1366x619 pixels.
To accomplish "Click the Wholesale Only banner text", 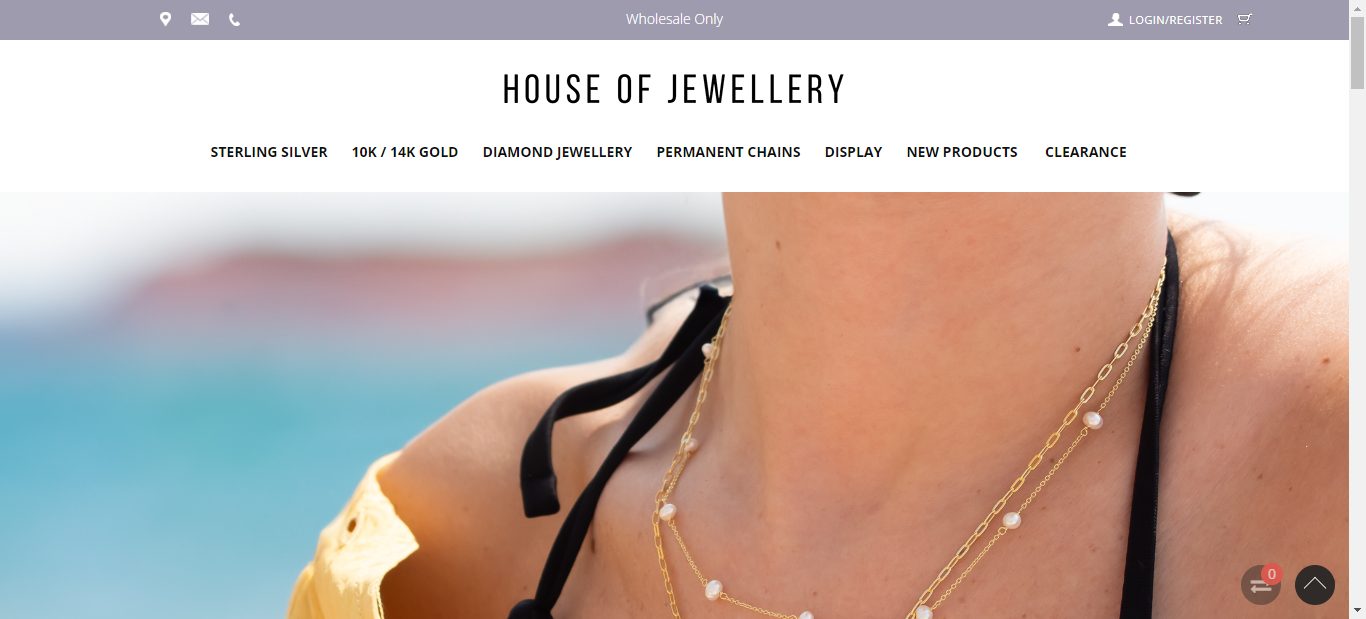I will click(674, 19).
